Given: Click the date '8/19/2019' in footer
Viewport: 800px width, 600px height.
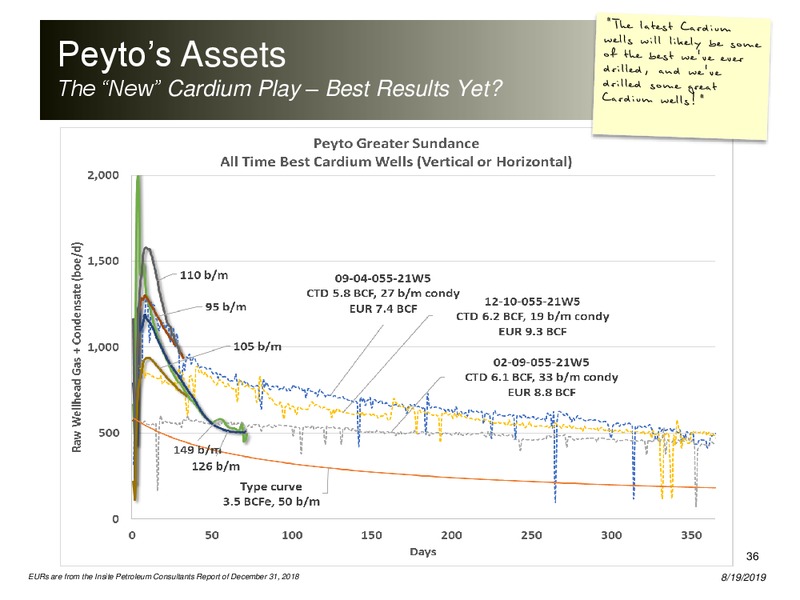Looking at the screenshot, I should (x=743, y=578).
